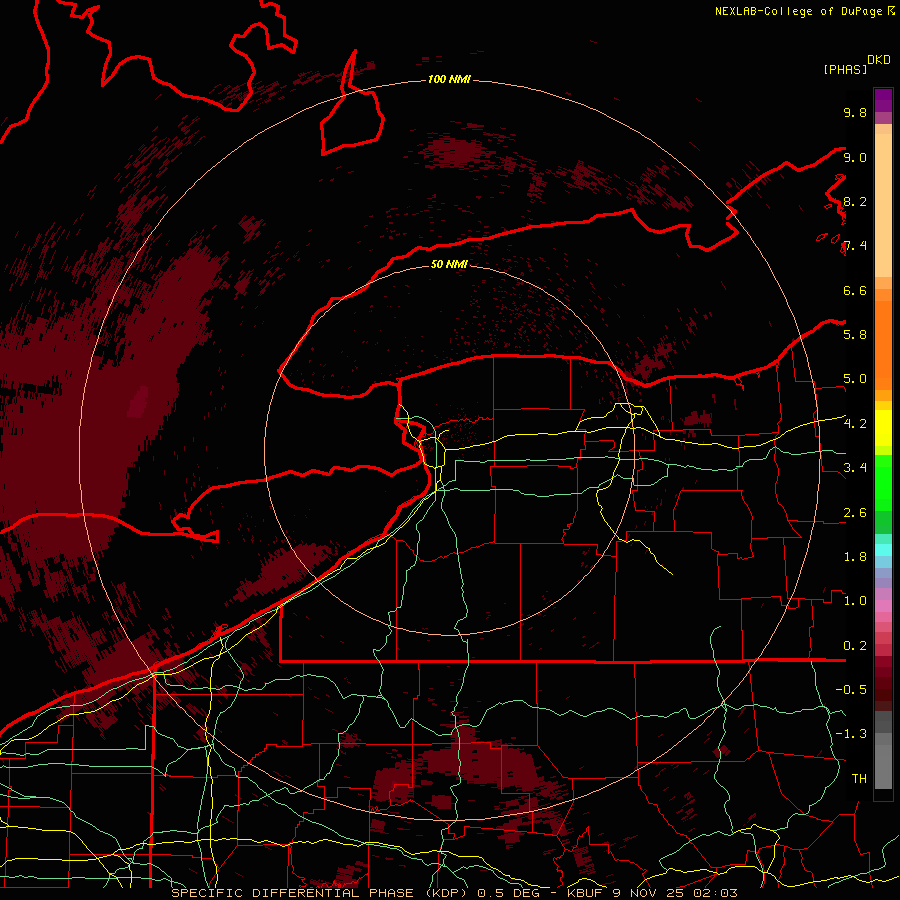Click the 1.0 scale value
The image size is (900, 900).
pos(855,601)
